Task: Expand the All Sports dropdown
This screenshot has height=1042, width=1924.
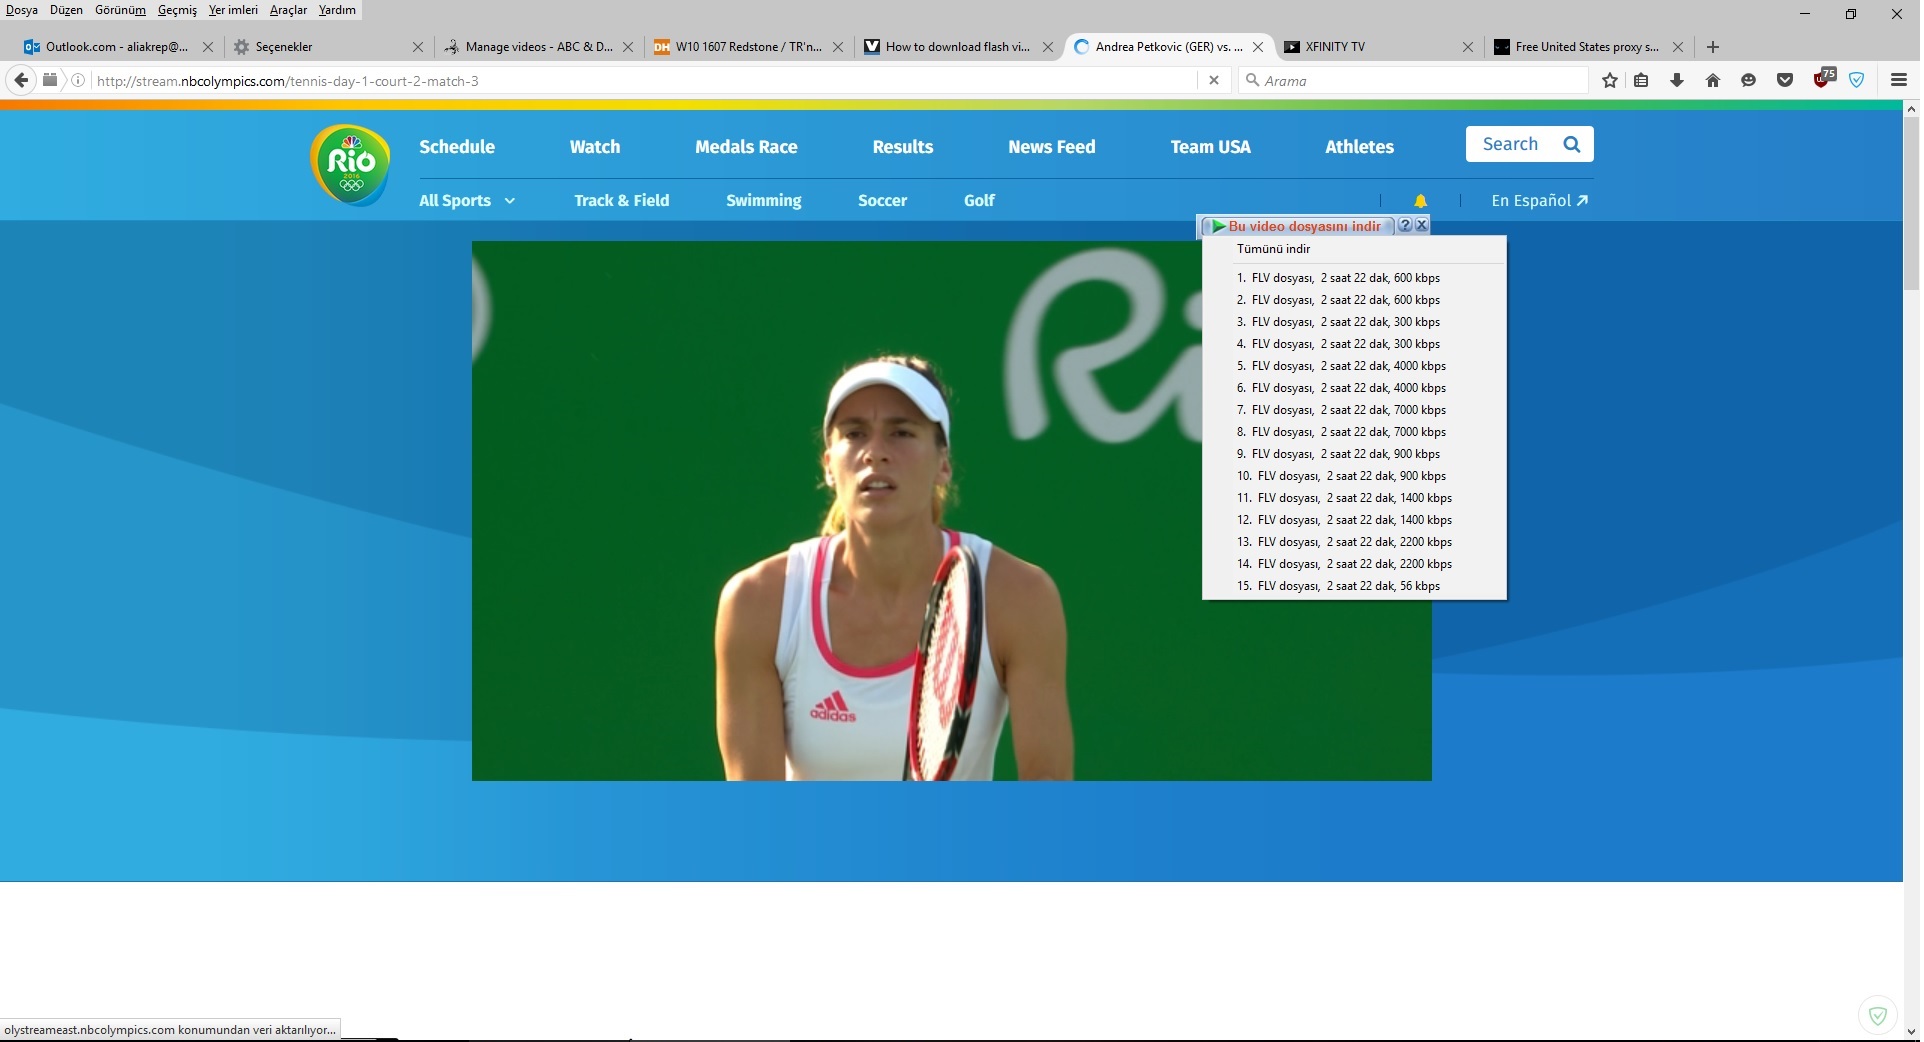Action: (466, 200)
